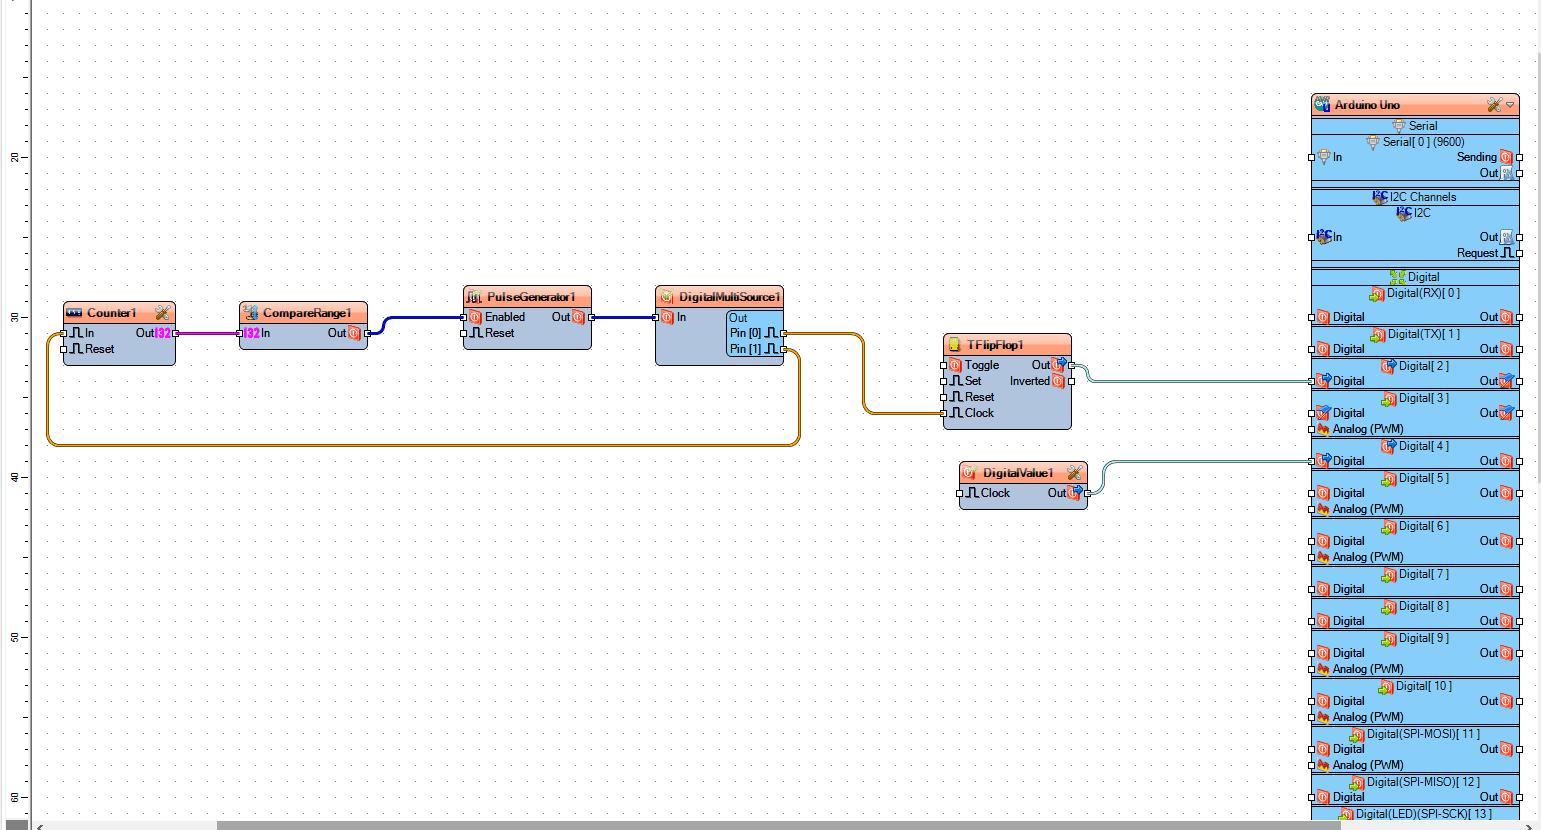Select the TFlipFlop1 component title
This screenshot has width=1541, height=830.
pos(995,345)
